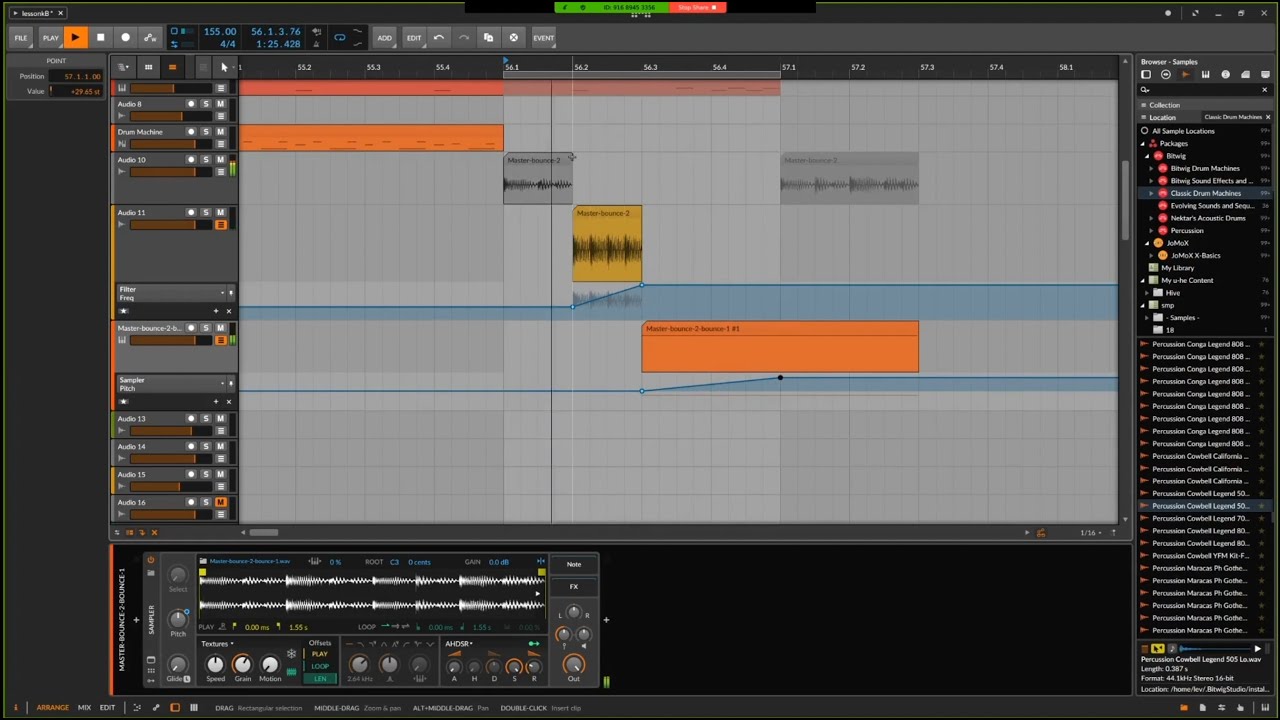Open Sampler Note chain button
Image resolution: width=1280 pixels, height=720 pixels.
[x=574, y=565]
